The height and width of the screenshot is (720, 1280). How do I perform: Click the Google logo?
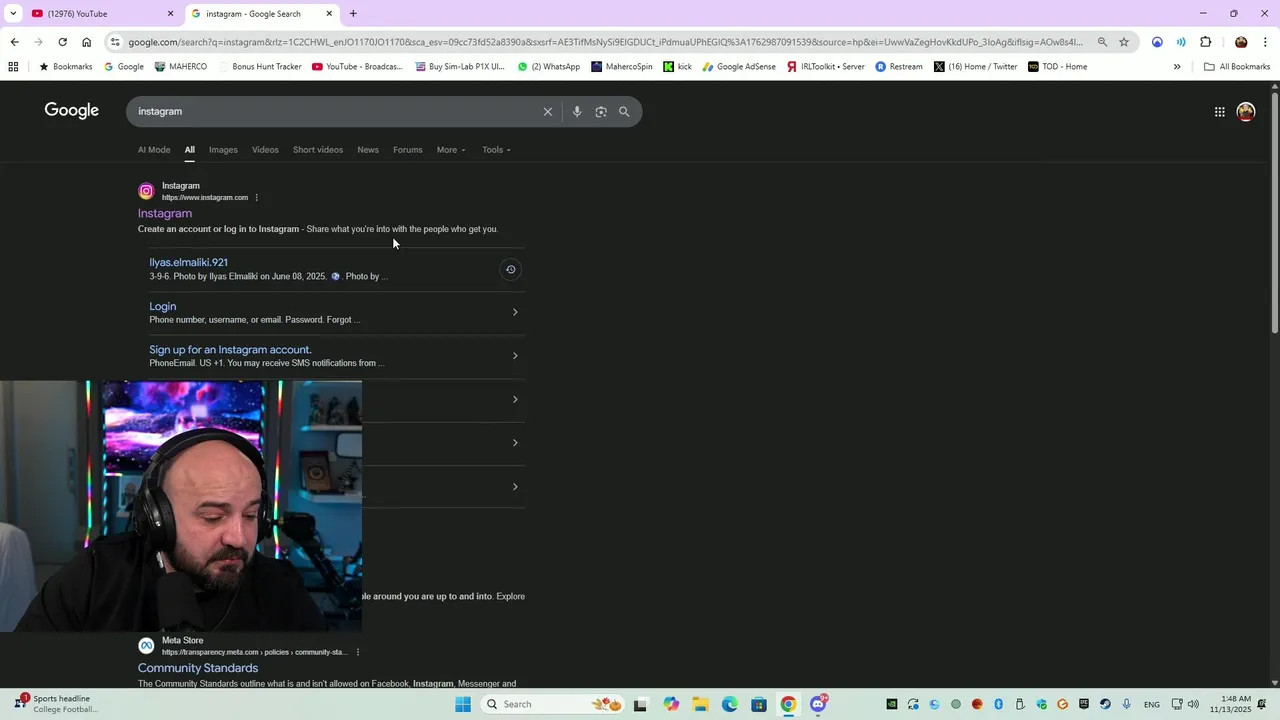pos(71,110)
